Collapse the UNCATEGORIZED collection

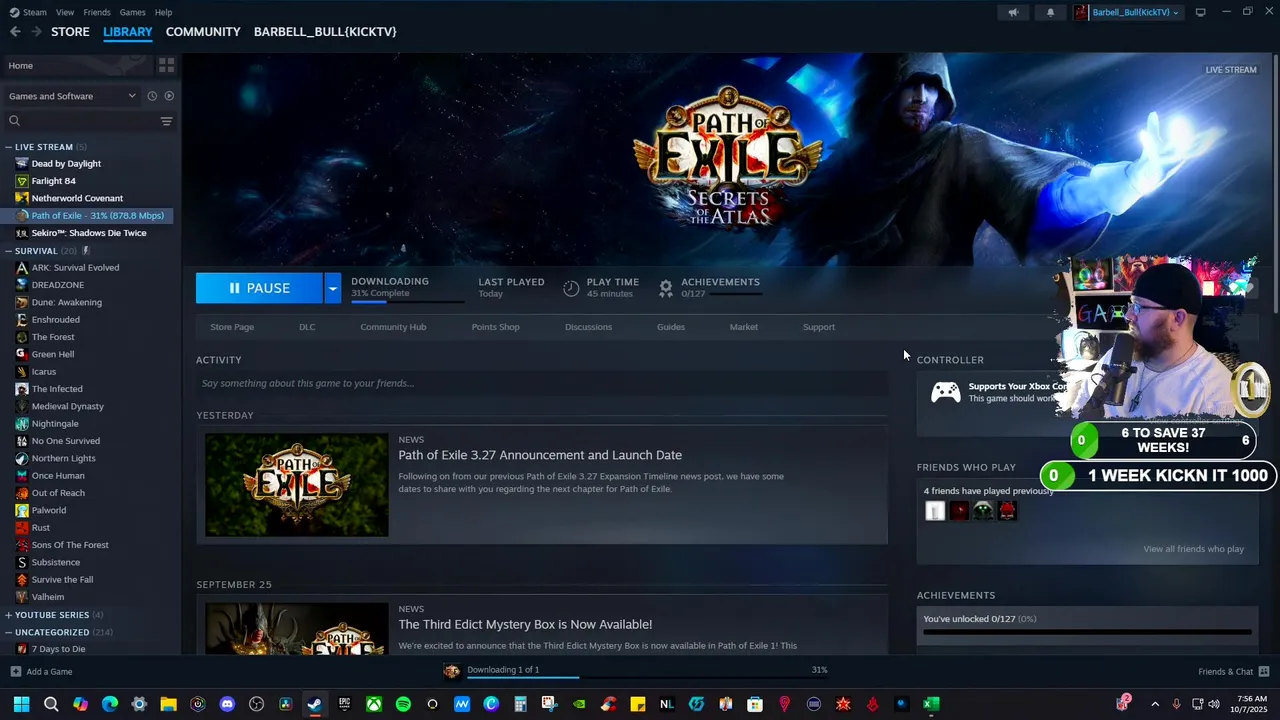coord(9,632)
